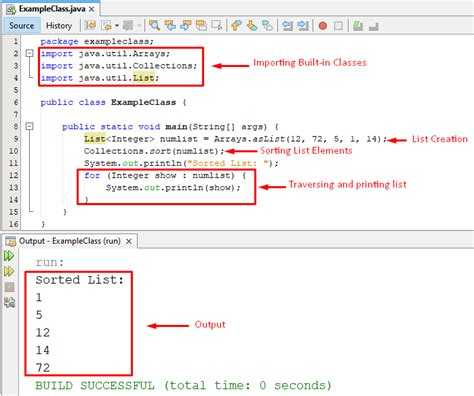Image resolution: width=474 pixels, height=396 pixels.
Task: Jump to last edit location icon
Action: (x=90, y=25)
